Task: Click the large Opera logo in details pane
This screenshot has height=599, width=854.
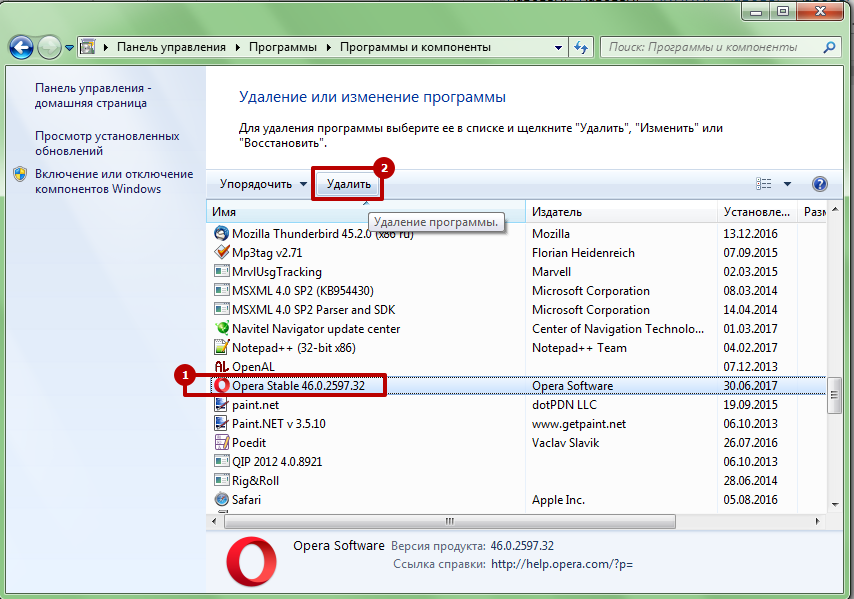Action: (252, 561)
